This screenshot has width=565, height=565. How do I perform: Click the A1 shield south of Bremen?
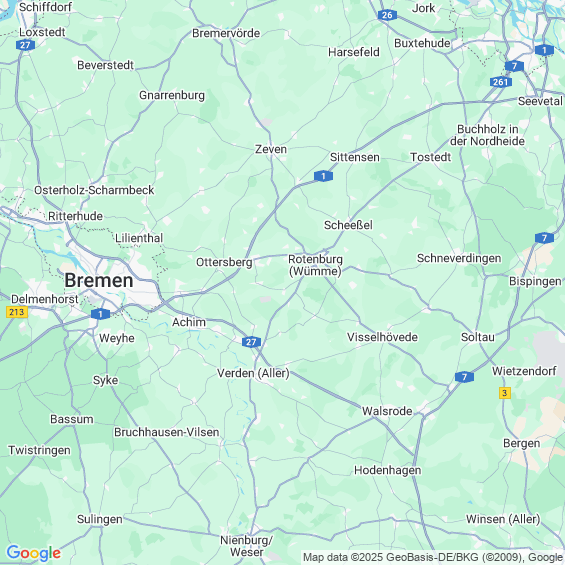[x=100, y=314]
